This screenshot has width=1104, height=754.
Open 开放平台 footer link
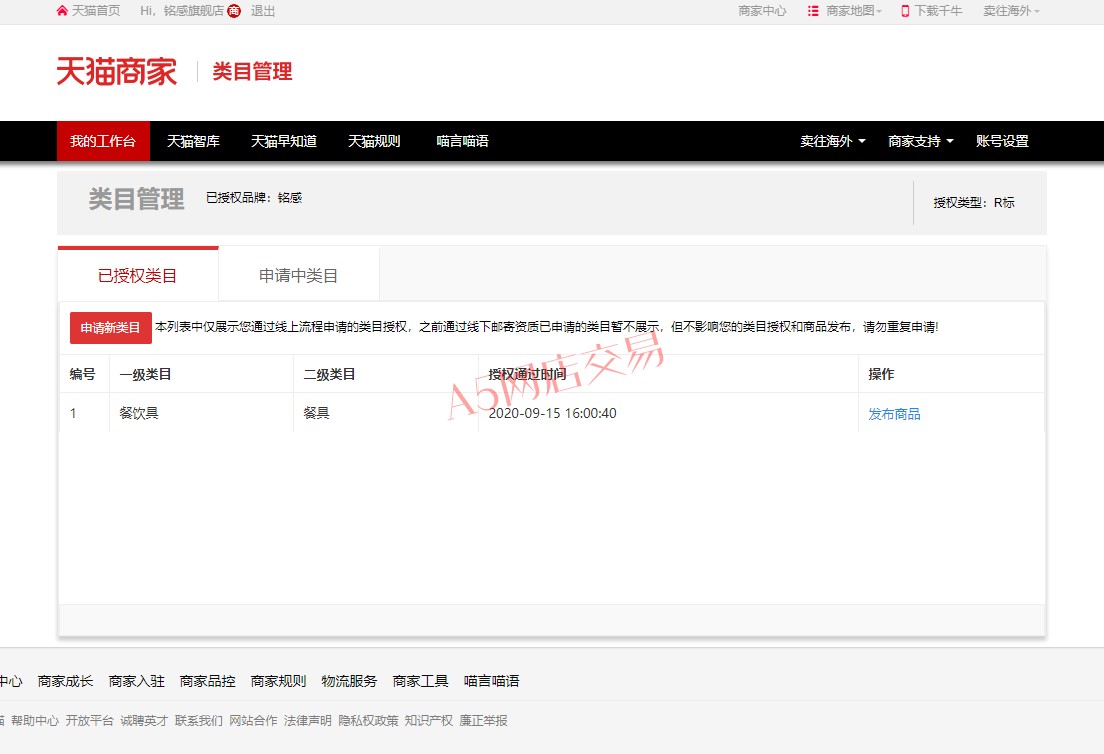[89, 720]
